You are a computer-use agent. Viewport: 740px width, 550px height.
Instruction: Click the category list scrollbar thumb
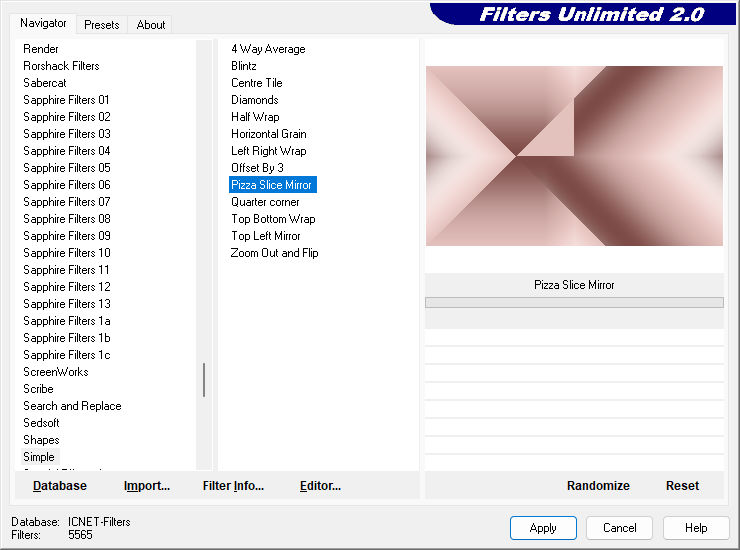click(204, 380)
